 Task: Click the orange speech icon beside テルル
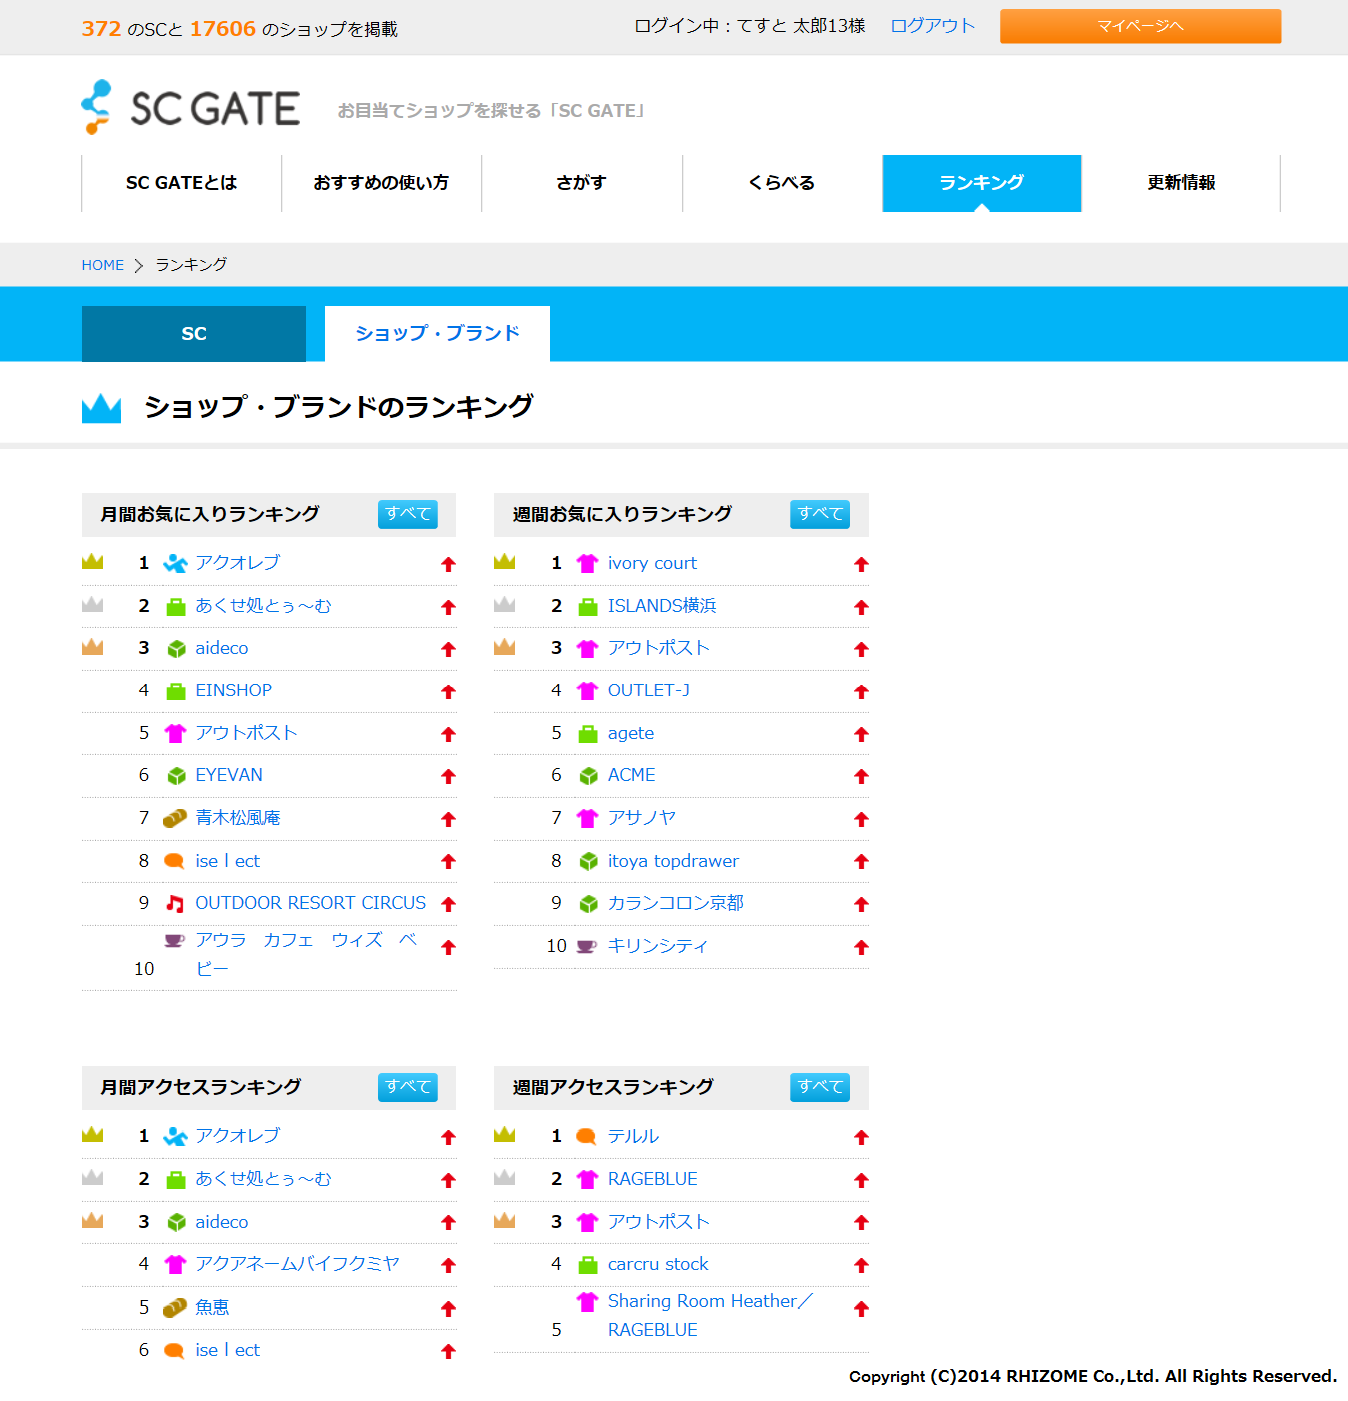pyautogui.click(x=587, y=1136)
